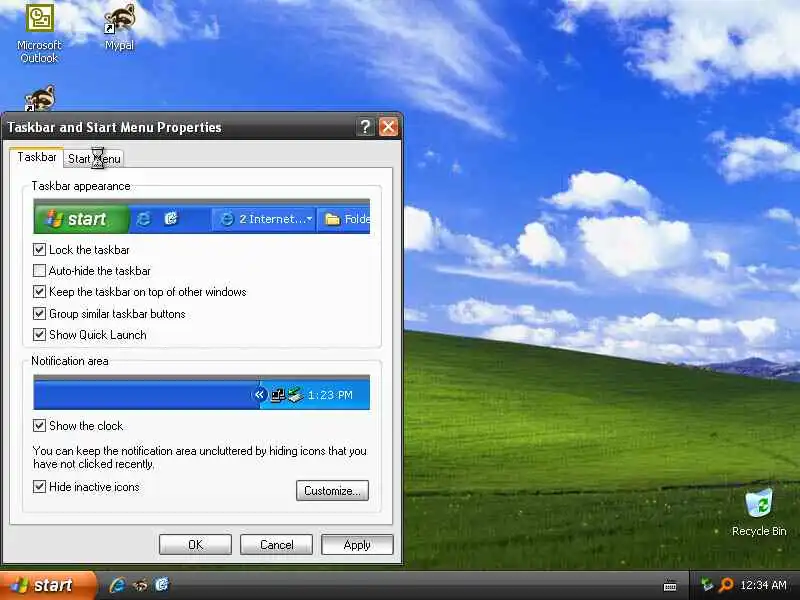800x600 pixels.
Task: Launch the third Quick Launch icon
Action: pyautogui.click(x=162, y=585)
